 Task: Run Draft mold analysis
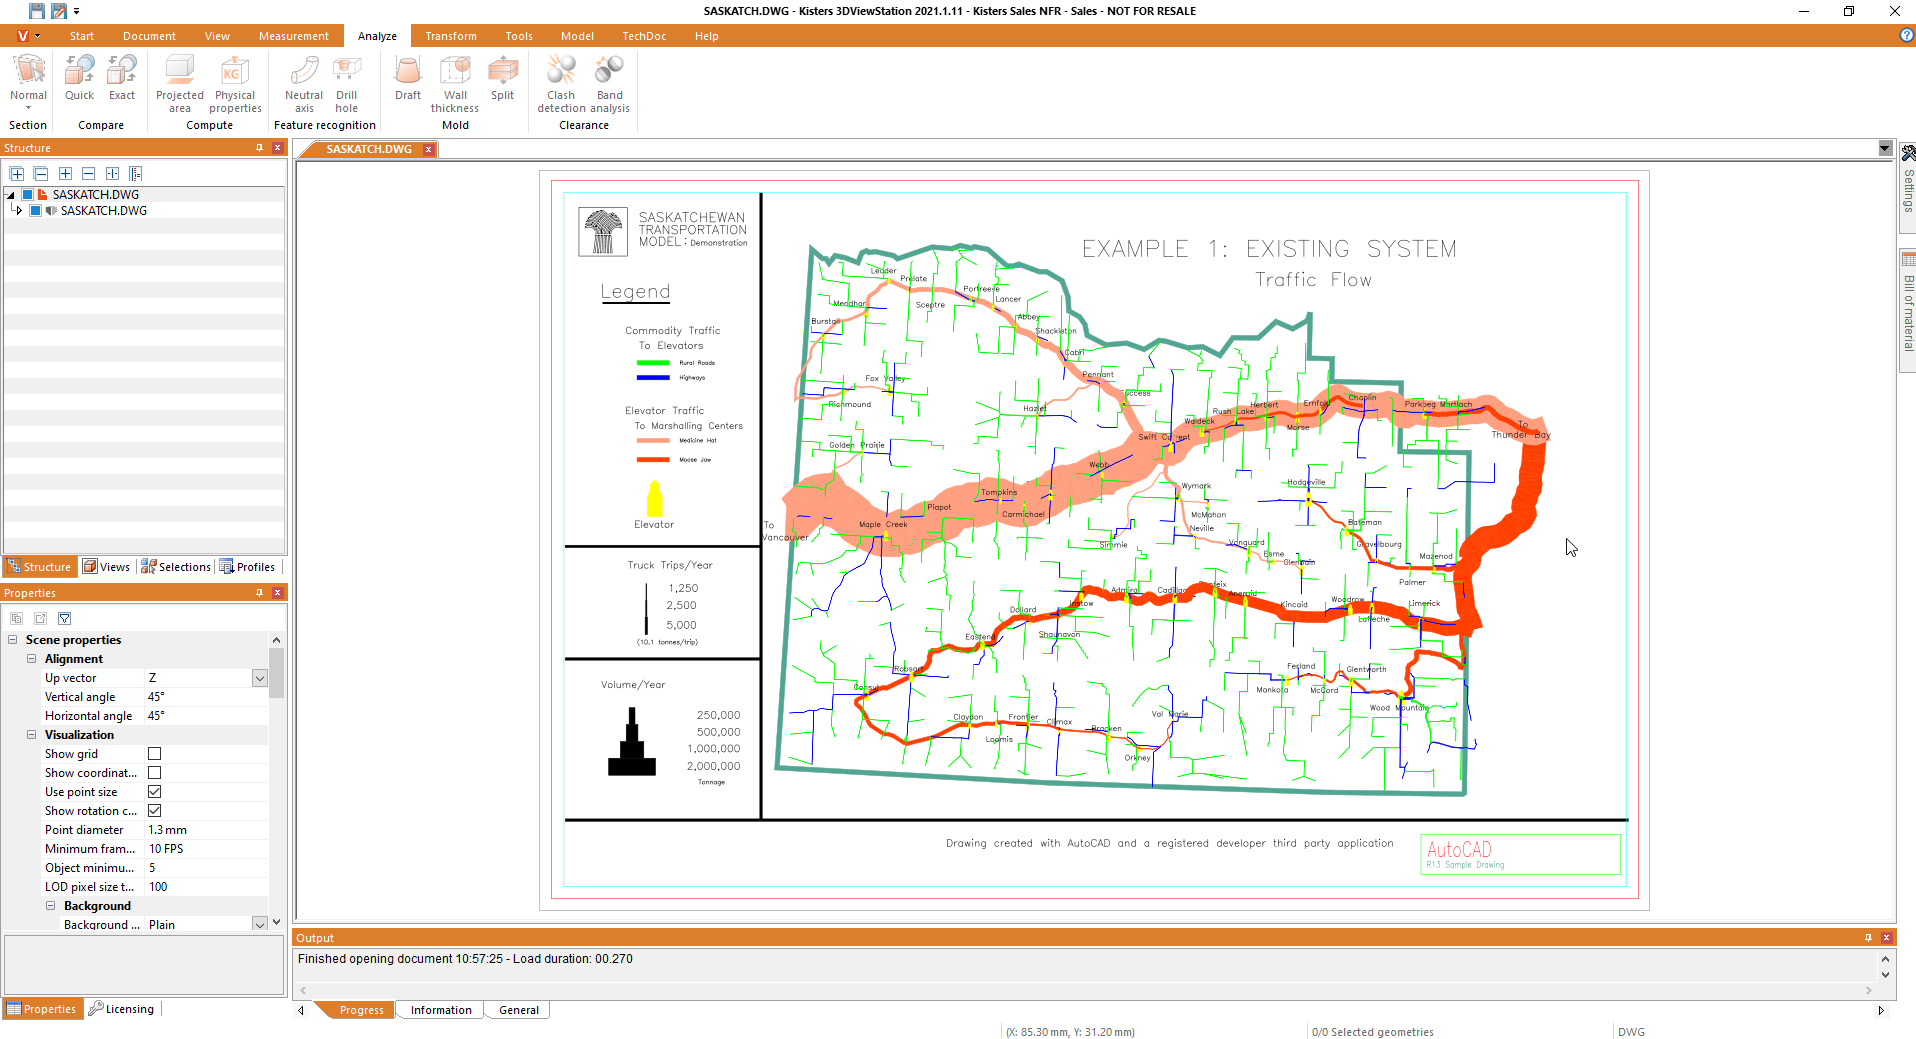point(408,79)
